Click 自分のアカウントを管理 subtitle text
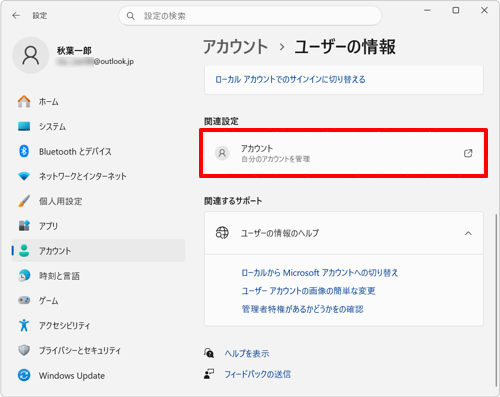The height and width of the screenshot is (397, 500). (x=275, y=159)
